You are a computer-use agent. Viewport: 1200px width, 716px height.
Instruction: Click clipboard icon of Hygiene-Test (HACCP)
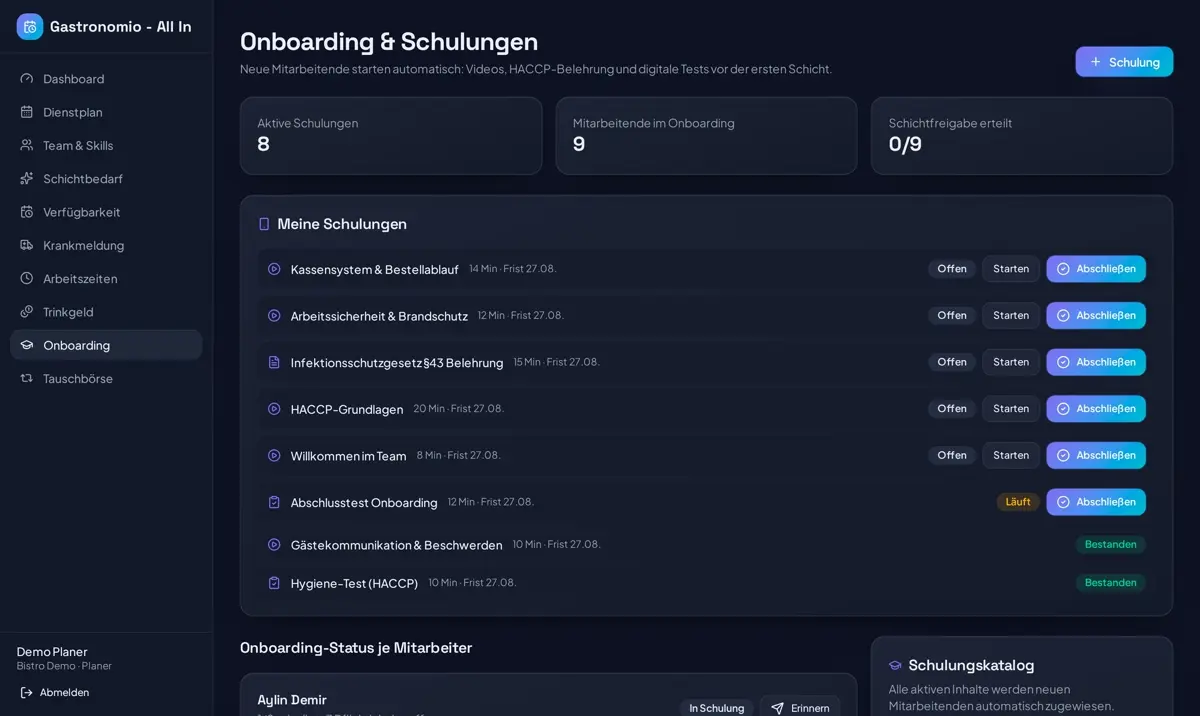274,583
